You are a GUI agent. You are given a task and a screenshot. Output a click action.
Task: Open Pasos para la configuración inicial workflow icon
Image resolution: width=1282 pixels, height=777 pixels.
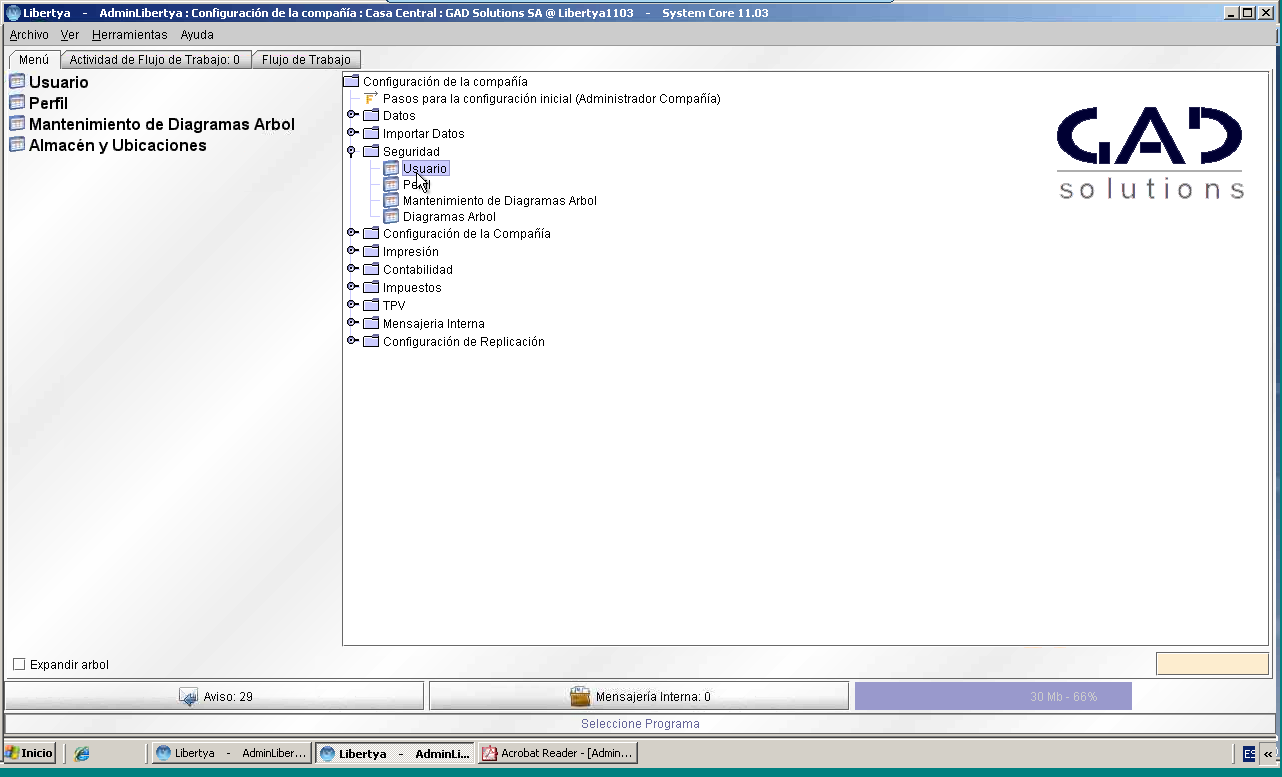click(x=371, y=99)
